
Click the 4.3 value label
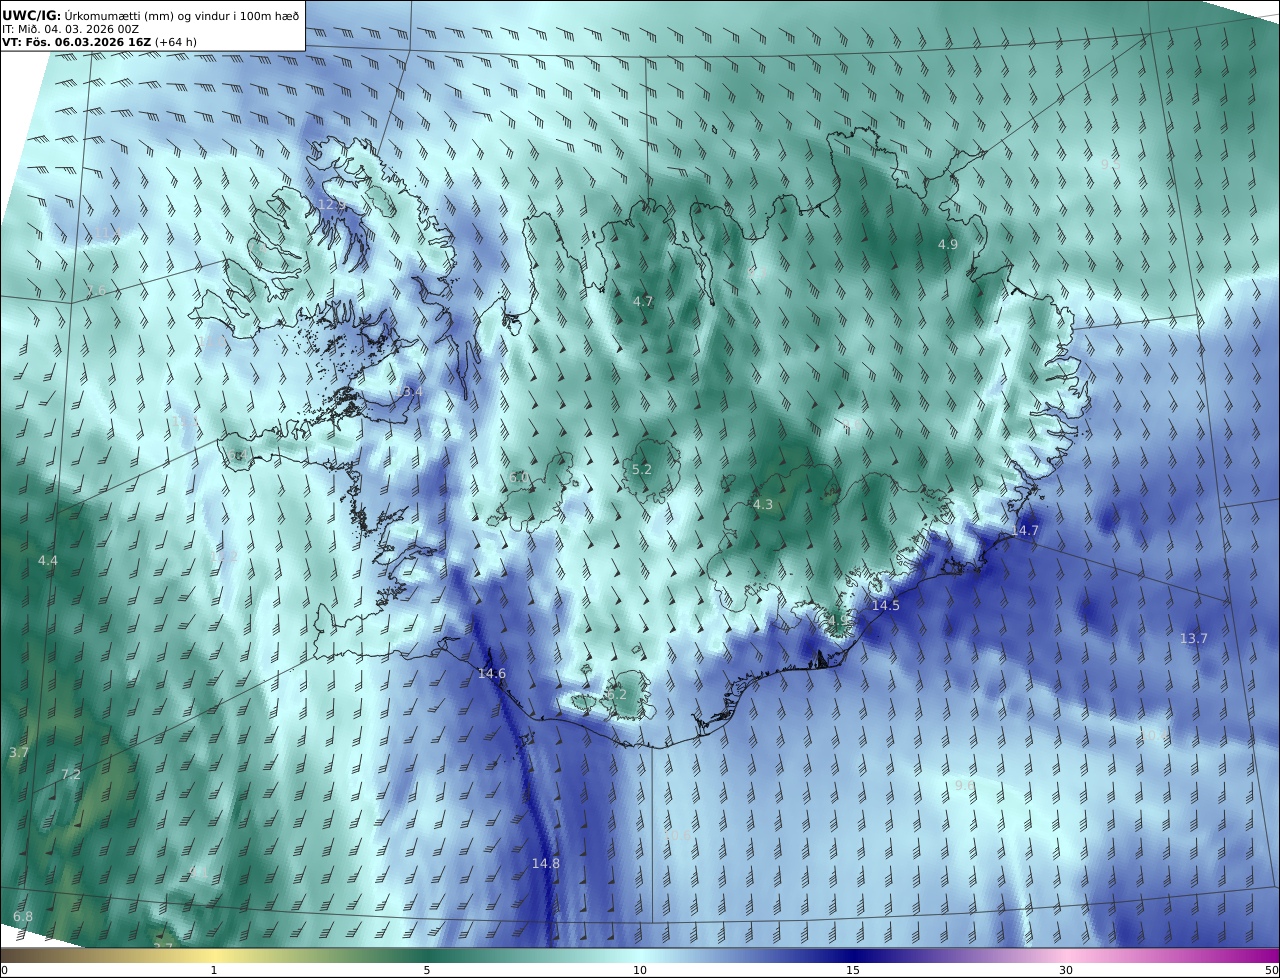(x=763, y=504)
